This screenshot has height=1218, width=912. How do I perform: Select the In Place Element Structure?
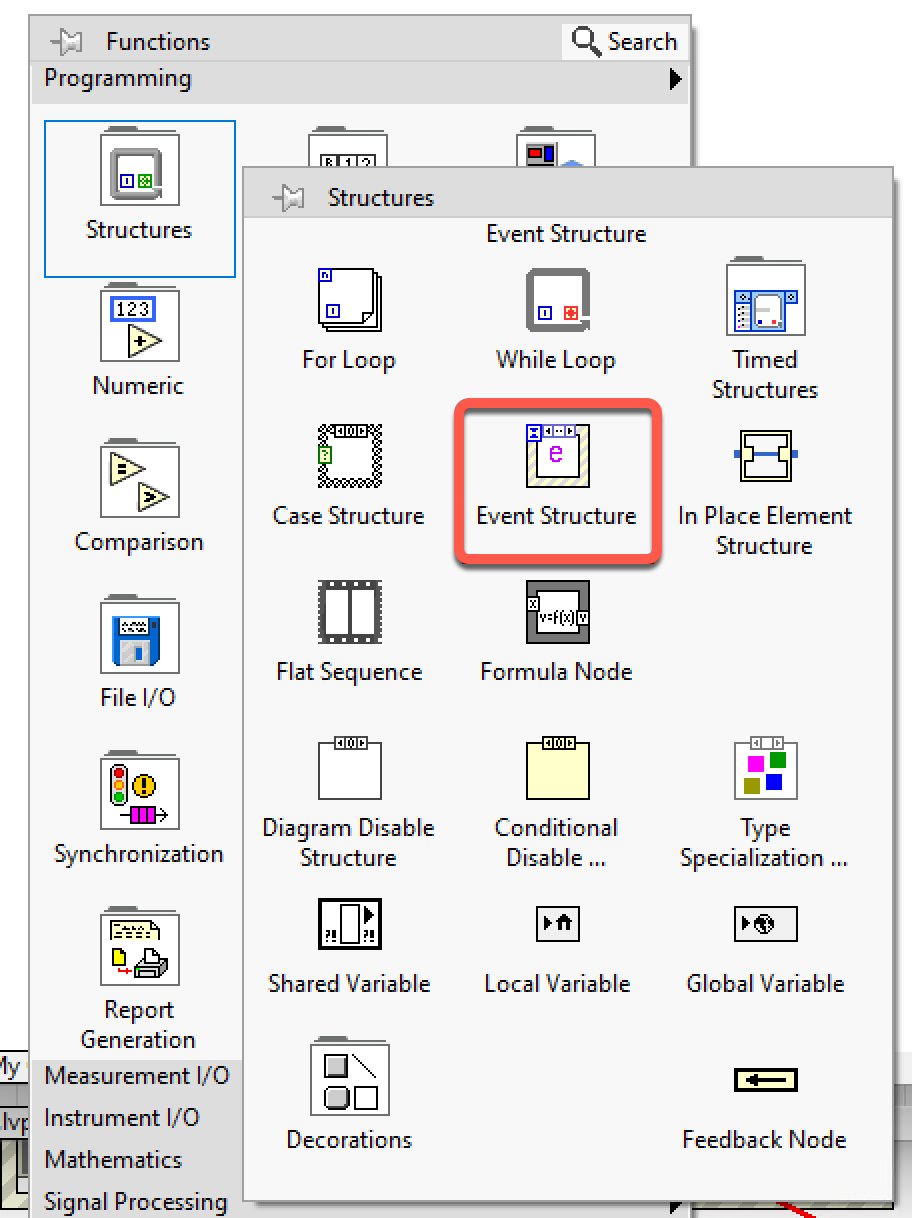click(764, 455)
